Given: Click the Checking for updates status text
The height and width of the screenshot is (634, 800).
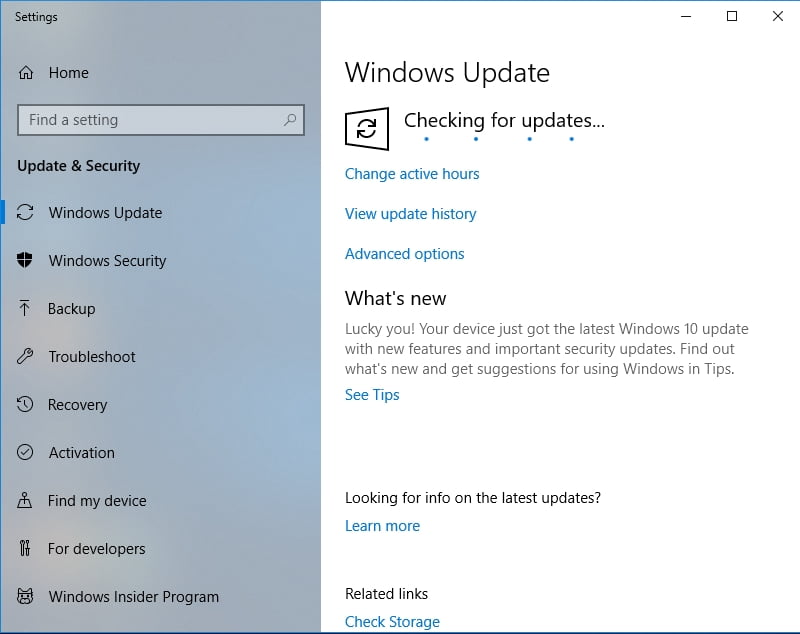Looking at the screenshot, I should [504, 120].
